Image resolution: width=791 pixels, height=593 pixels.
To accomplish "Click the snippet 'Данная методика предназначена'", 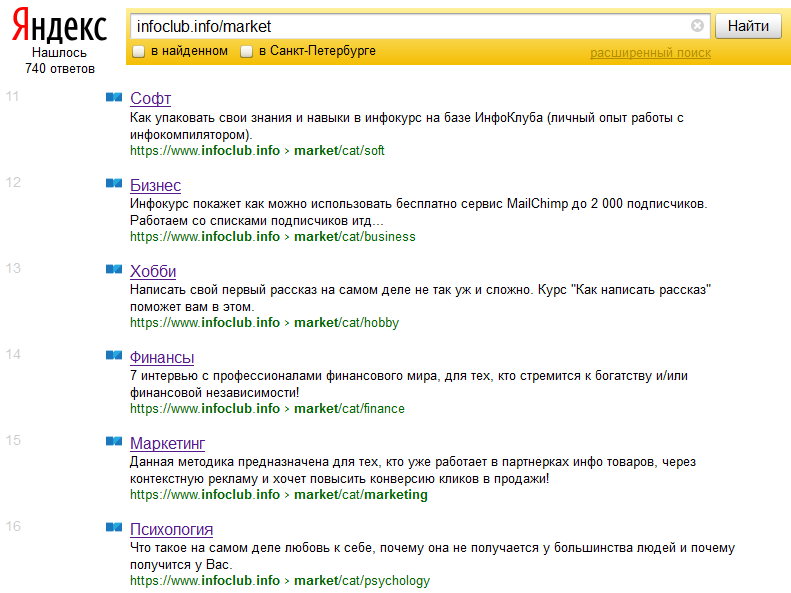I will (x=413, y=470).
